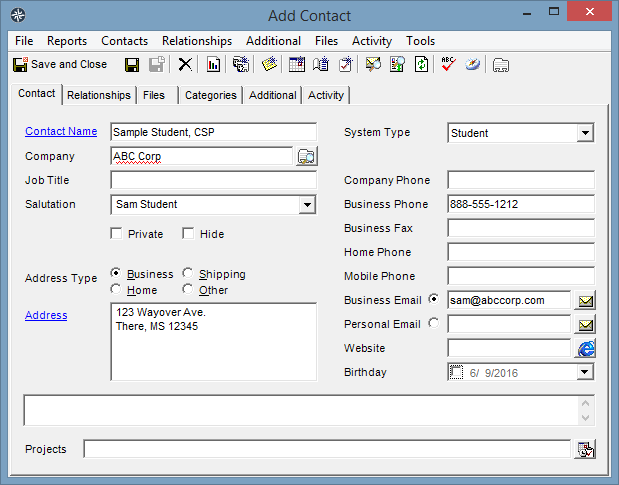Enable the Private checkbox

pyautogui.click(x=116, y=234)
